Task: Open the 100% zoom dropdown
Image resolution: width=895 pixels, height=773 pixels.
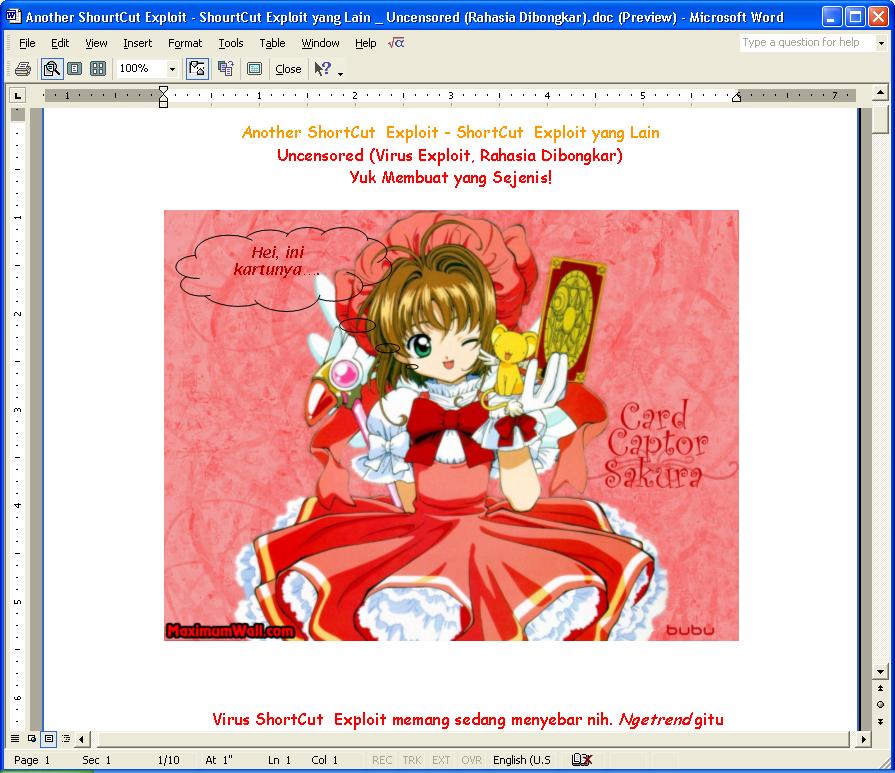Action: (x=172, y=69)
